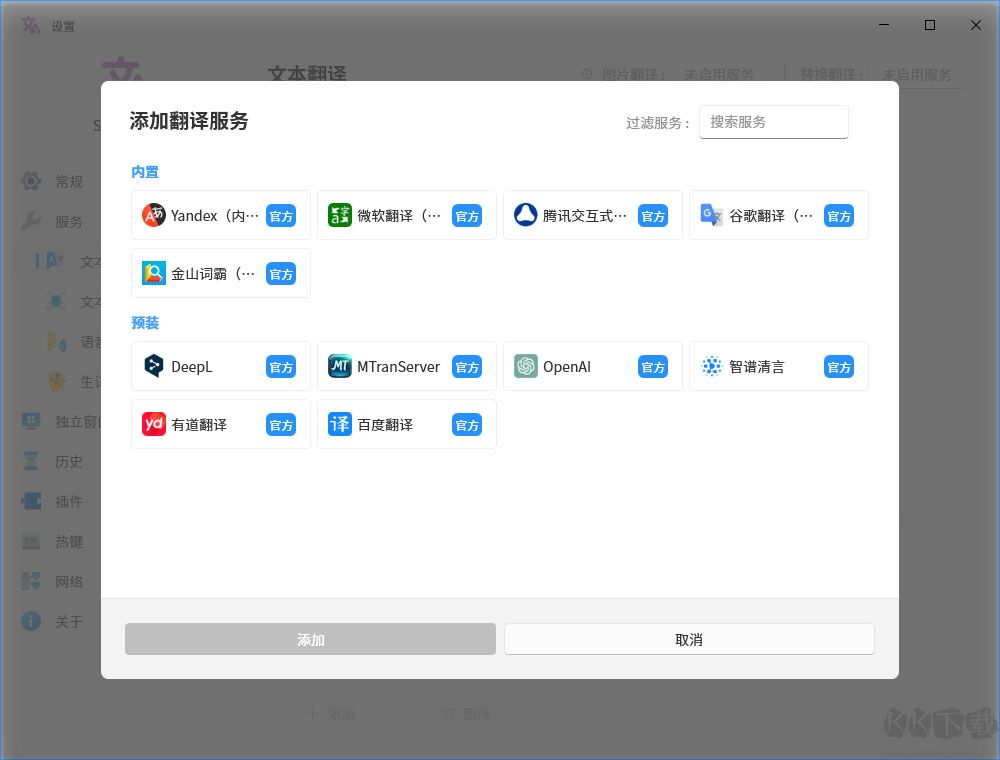1000x760 pixels.
Task: Choose the Microsoft Translate (微软翻译) icon
Action: (339, 216)
